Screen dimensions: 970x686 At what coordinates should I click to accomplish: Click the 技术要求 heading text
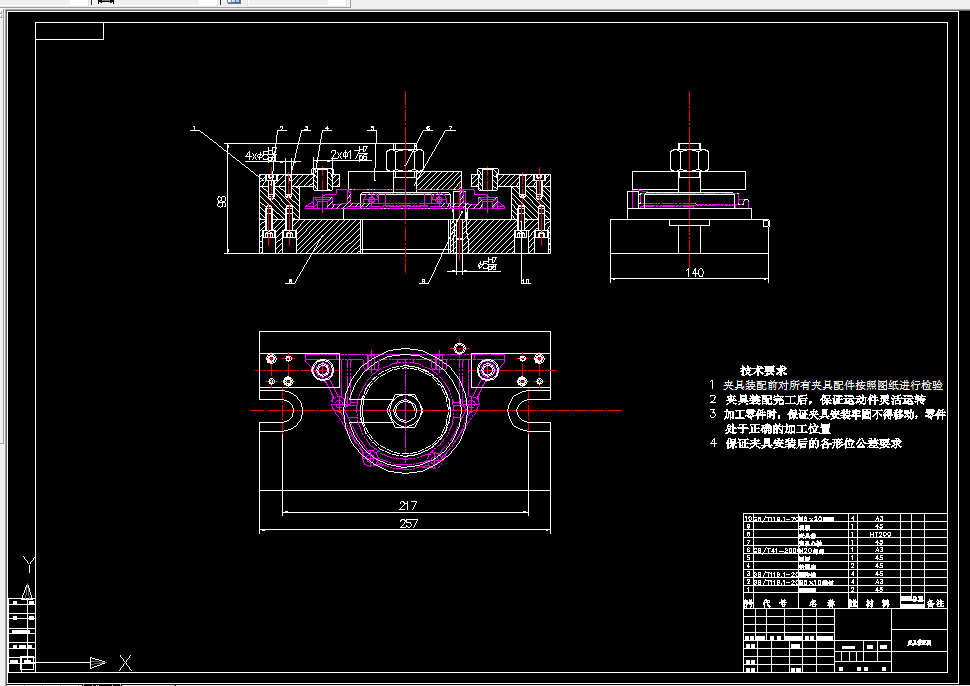pyautogui.click(x=763, y=371)
